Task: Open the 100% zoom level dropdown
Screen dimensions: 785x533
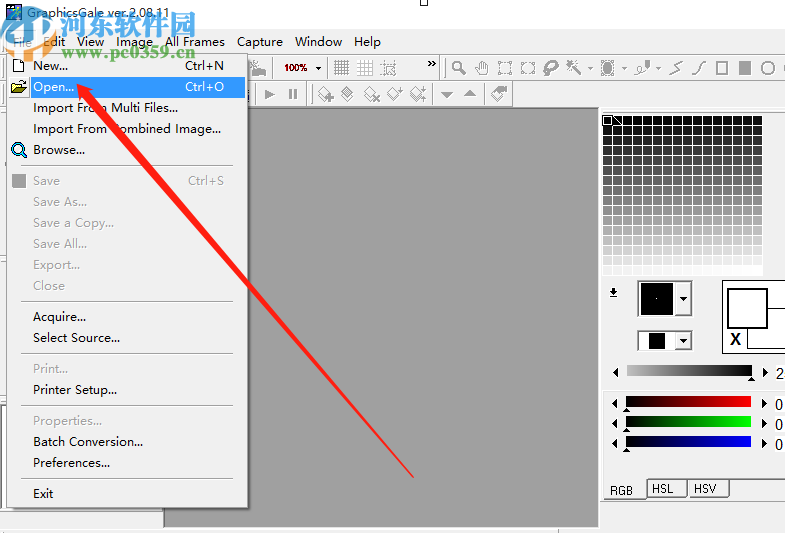Action: [x=318, y=68]
